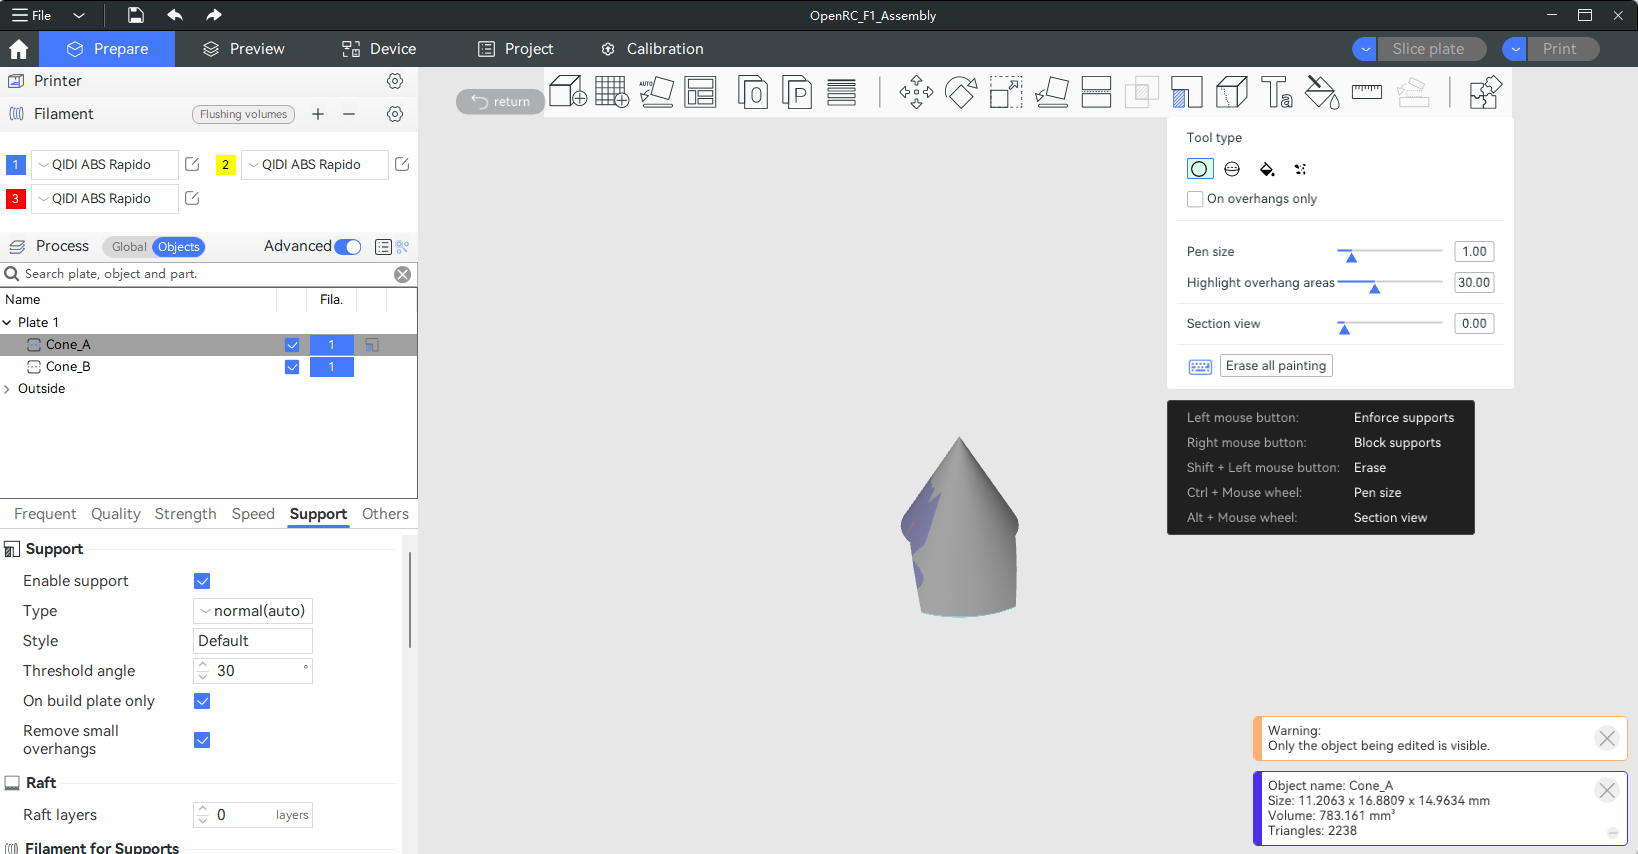The height and width of the screenshot is (854, 1638).
Task: Enable On overhangs only checkbox
Action: click(x=1195, y=199)
